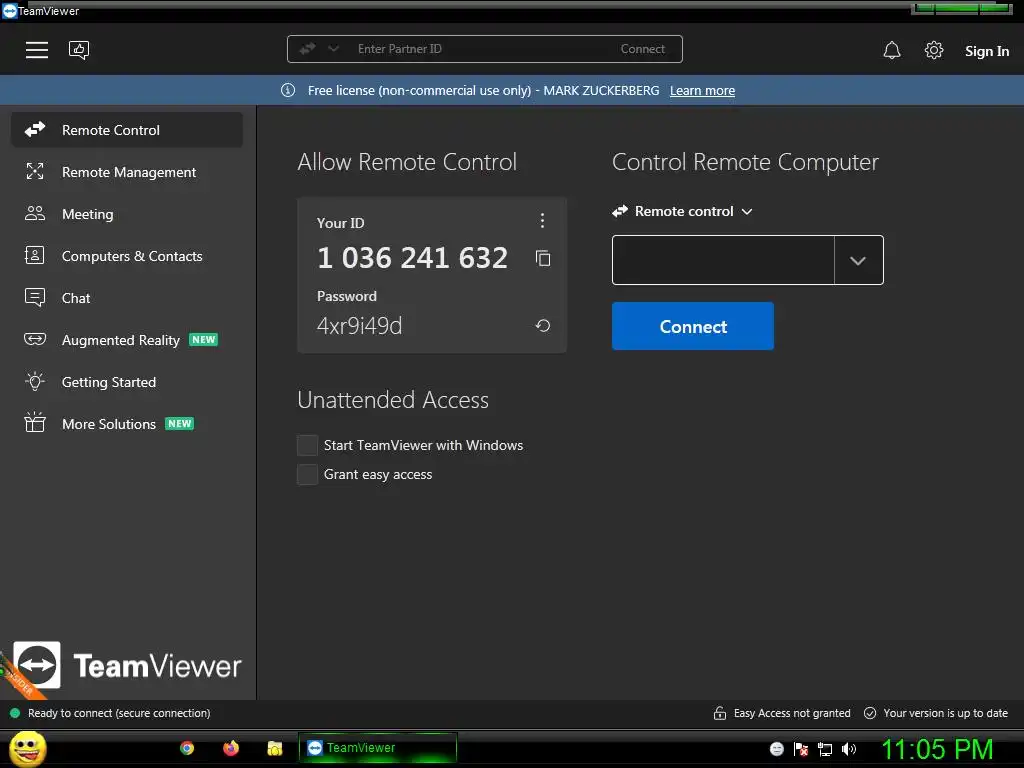Click the flag with red X tray icon

(x=801, y=749)
